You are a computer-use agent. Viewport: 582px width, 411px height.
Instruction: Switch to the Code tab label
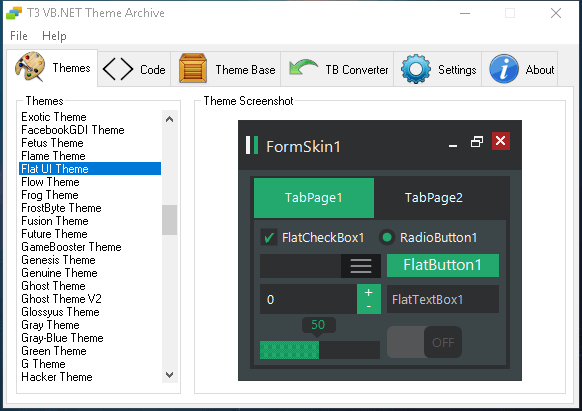tap(153, 70)
